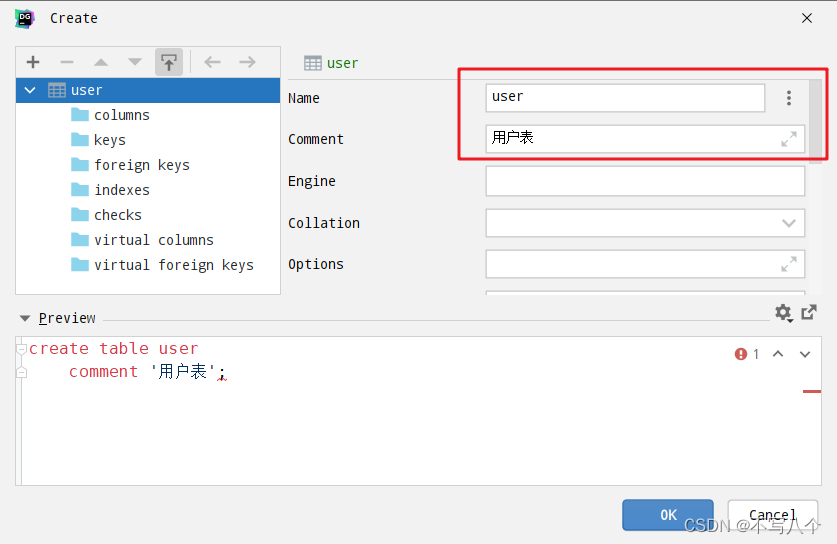
Task: Move item down with the down triangle
Action: click(135, 62)
